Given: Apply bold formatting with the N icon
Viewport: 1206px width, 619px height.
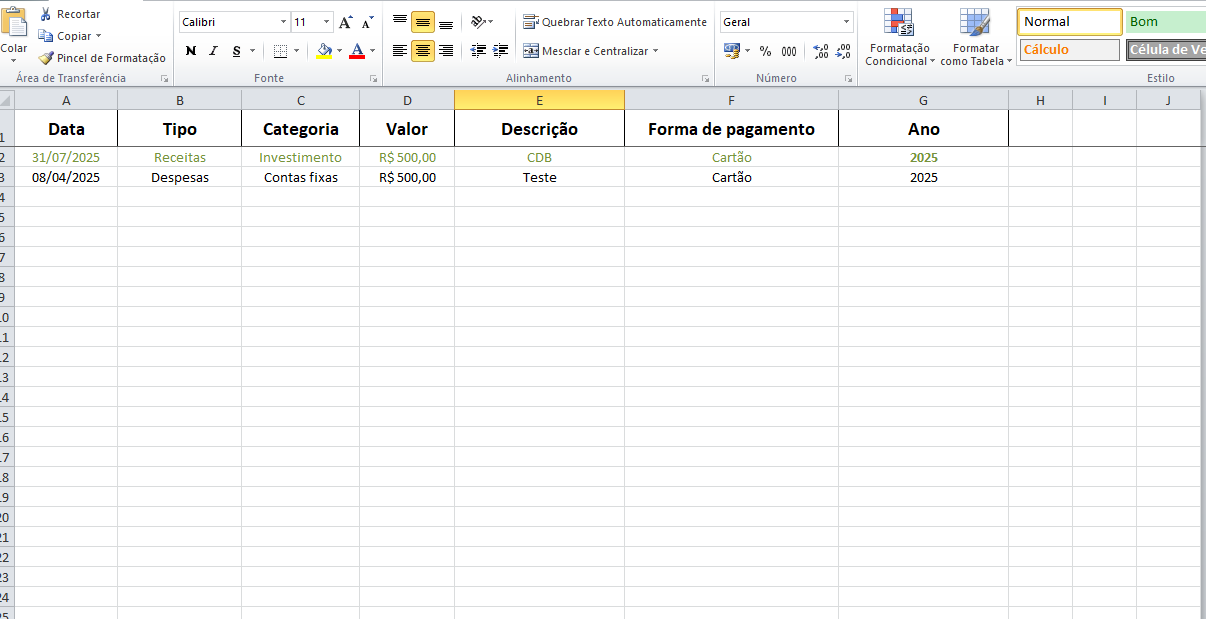Looking at the screenshot, I should pyautogui.click(x=191, y=50).
